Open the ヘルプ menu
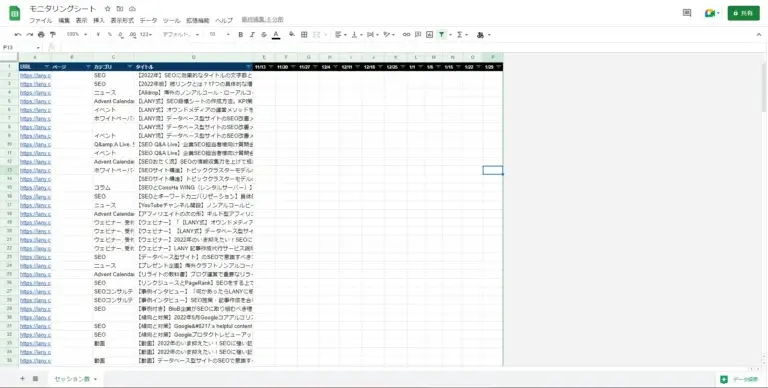The width and height of the screenshot is (768, 388). coord(224,21)
